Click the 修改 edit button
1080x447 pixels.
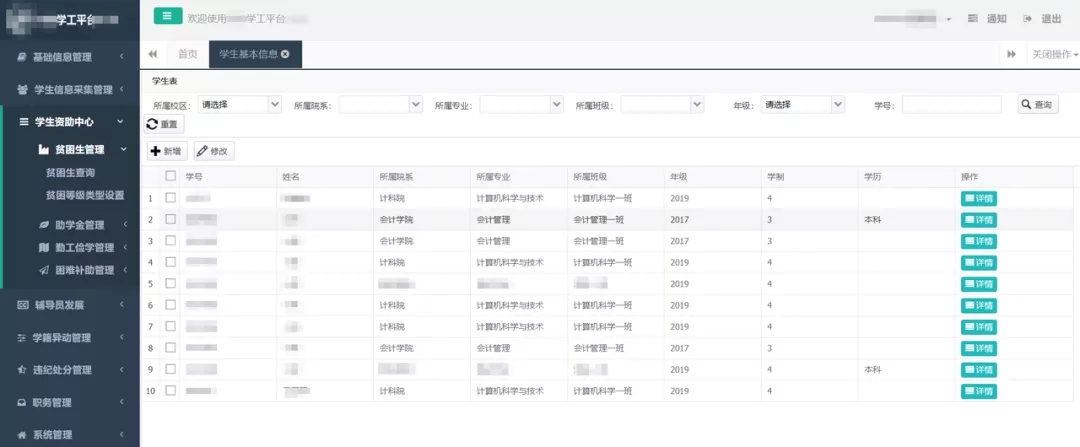[x=214, y=151]
